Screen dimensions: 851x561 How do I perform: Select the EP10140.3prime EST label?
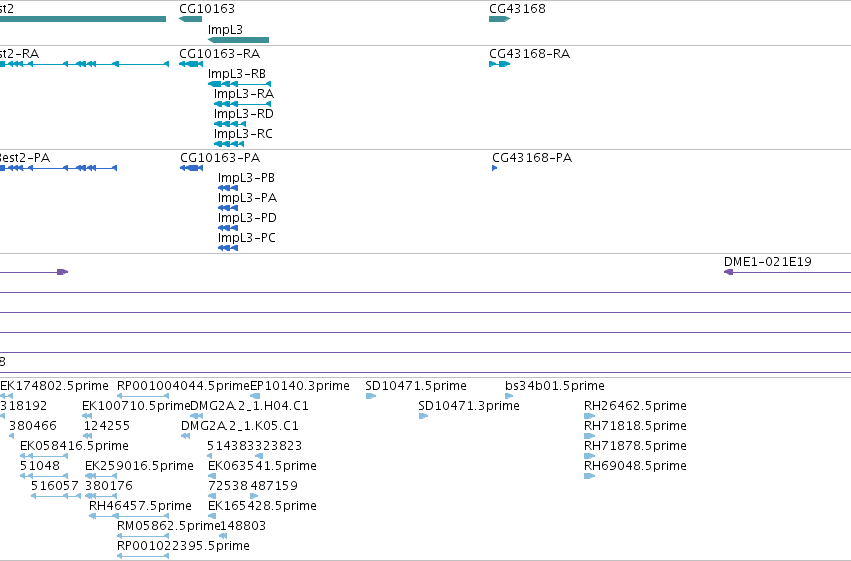pos(300,386)
